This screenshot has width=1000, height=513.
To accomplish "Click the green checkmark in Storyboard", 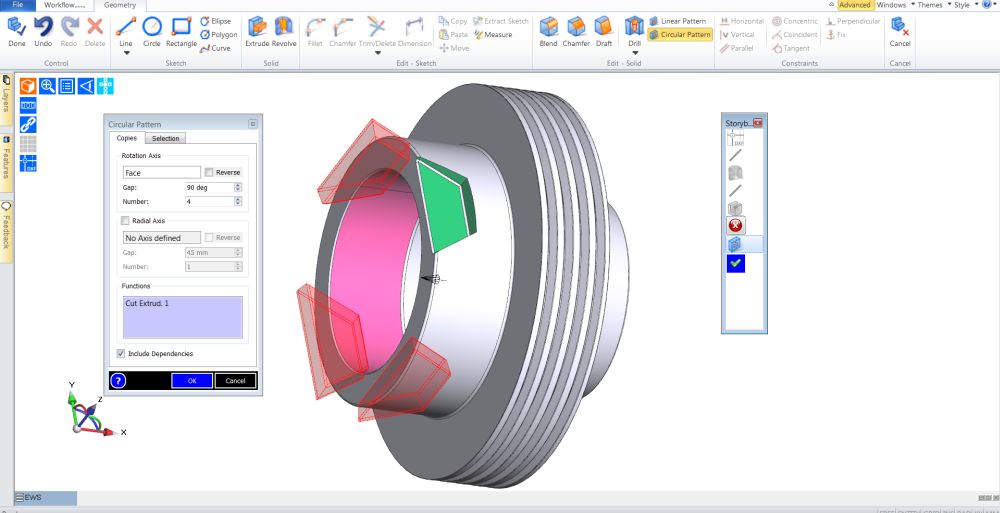I will coord(735,264).
